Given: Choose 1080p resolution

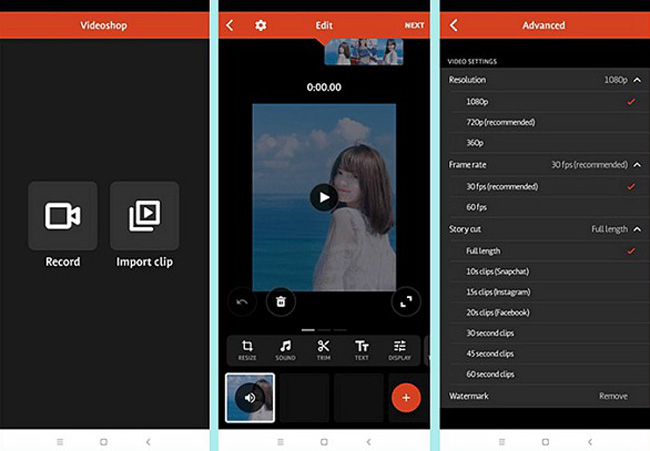Looking at the screenshot, I should point(549,102).
